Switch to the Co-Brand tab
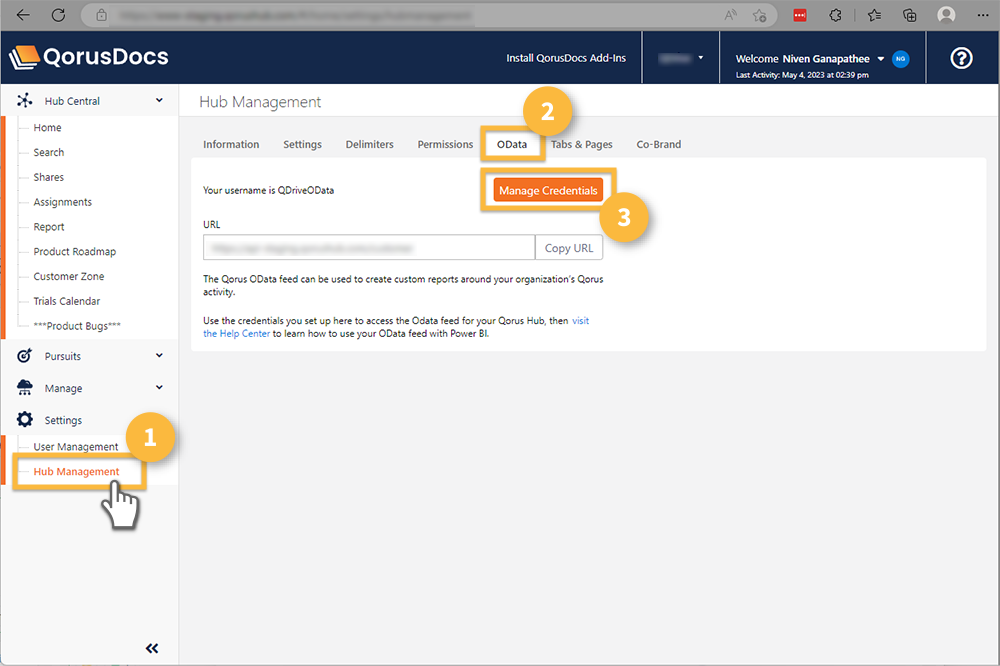Image resolution: width=1000 pixels, height=666 pixels. 659,144
